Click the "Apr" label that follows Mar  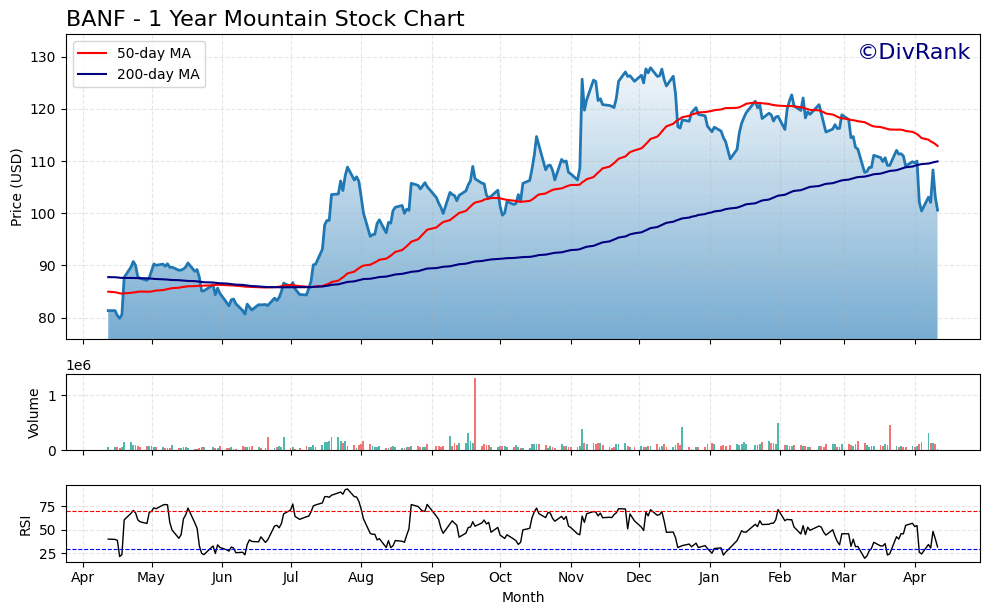tap(915, 577)
